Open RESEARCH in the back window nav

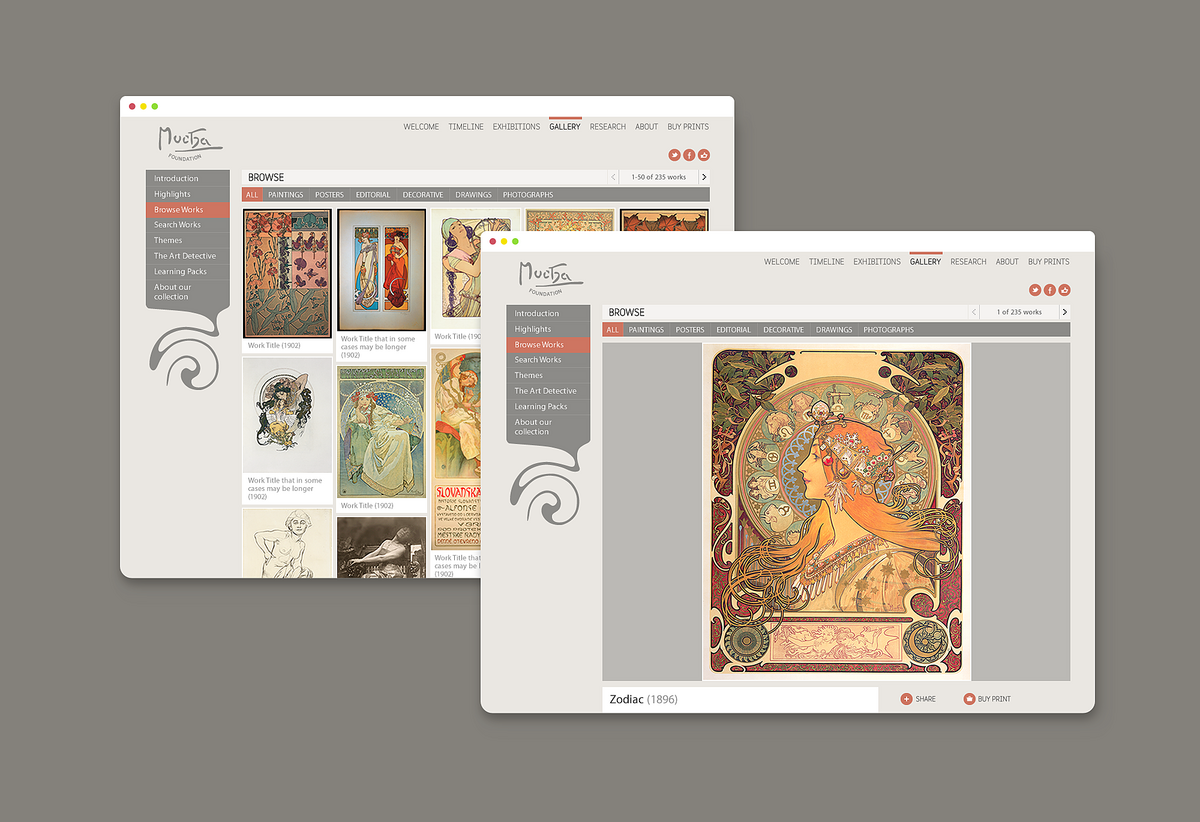coord(608,127)
